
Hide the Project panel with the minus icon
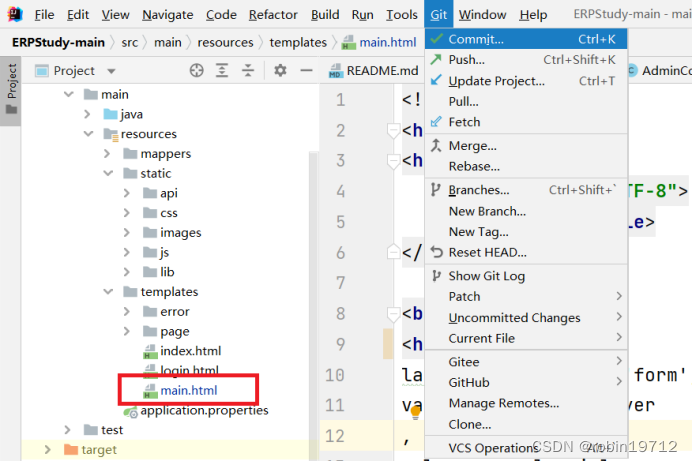point(306,70)
